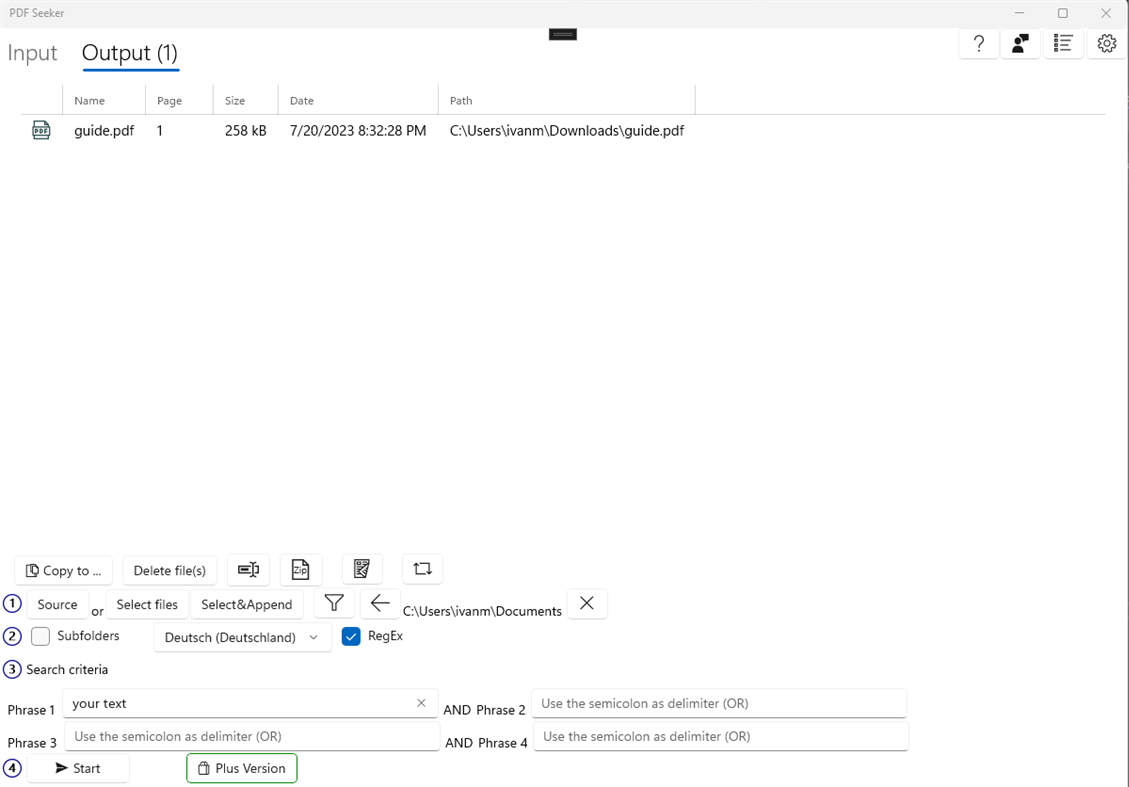Clear Phrase 1 with its X icon
1129x787 pixels.
[421, 703]
